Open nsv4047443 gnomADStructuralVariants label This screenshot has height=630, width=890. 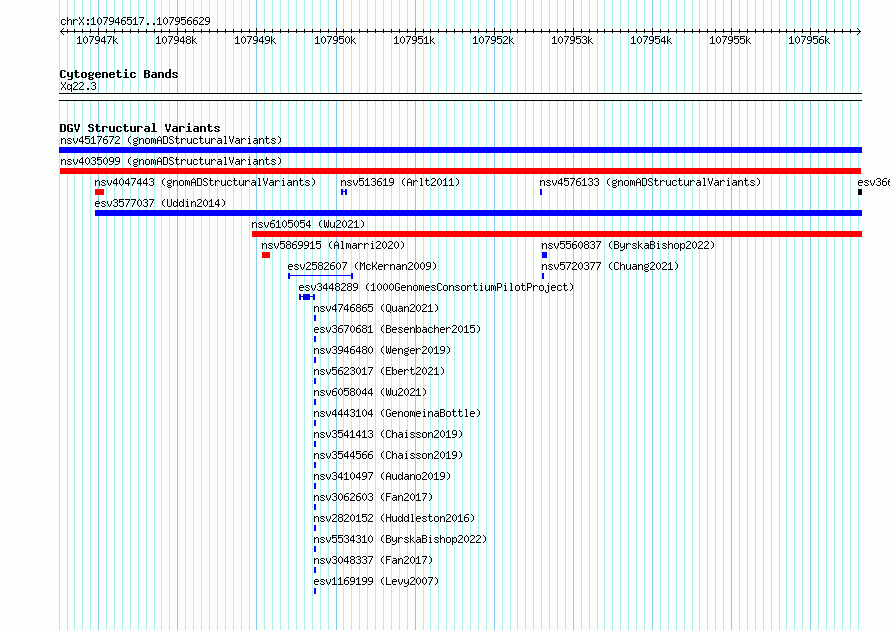[x=205, y=182]
